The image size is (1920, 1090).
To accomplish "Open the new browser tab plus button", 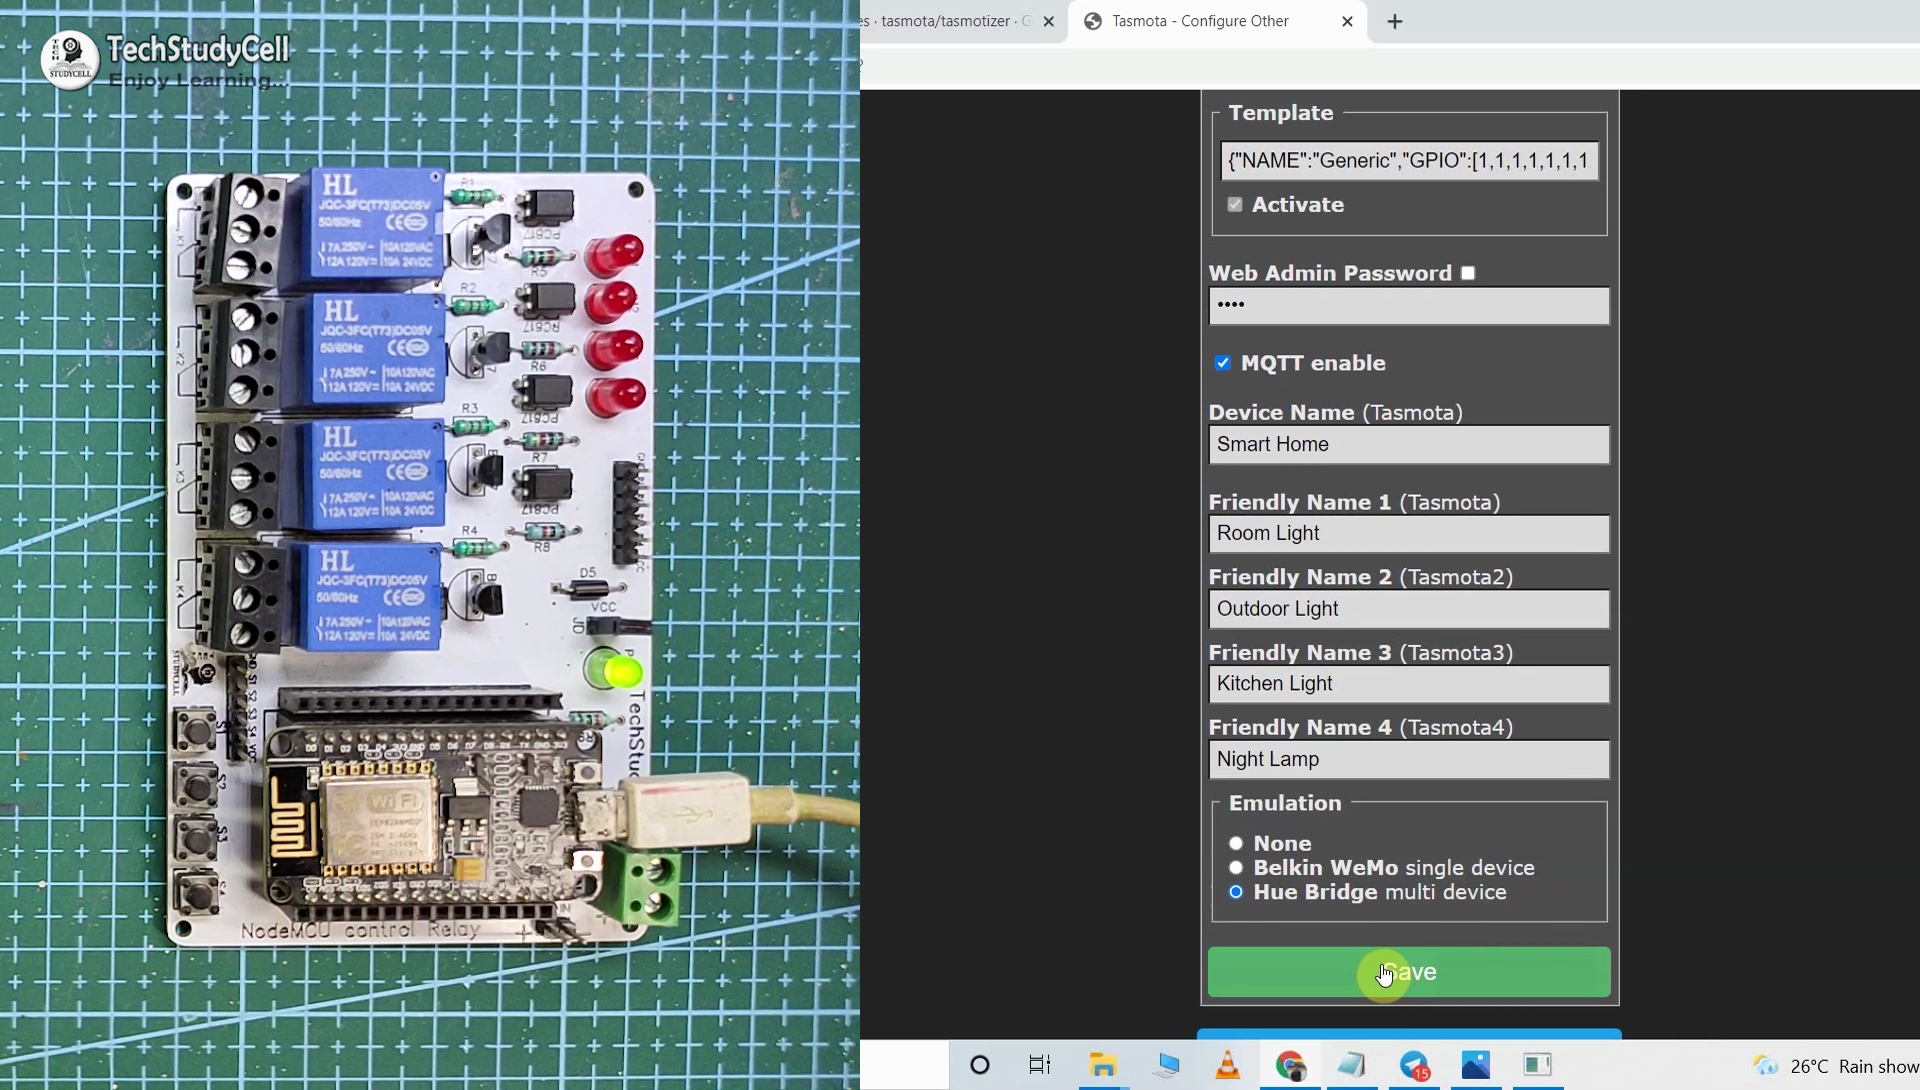I will 1395,21.
